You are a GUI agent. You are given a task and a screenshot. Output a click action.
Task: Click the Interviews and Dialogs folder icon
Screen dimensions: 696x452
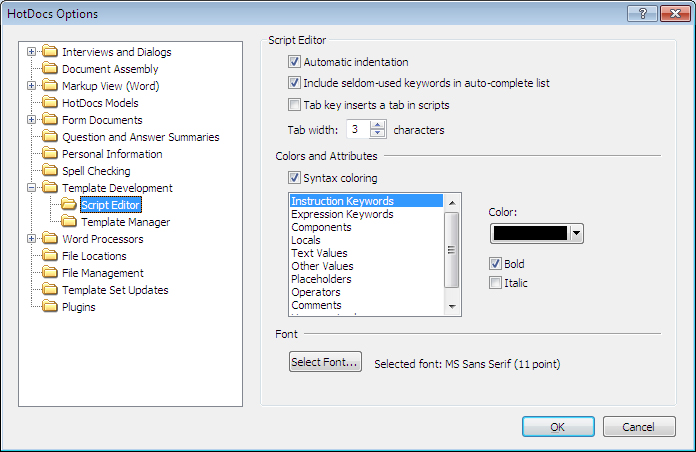coord(50,52)
